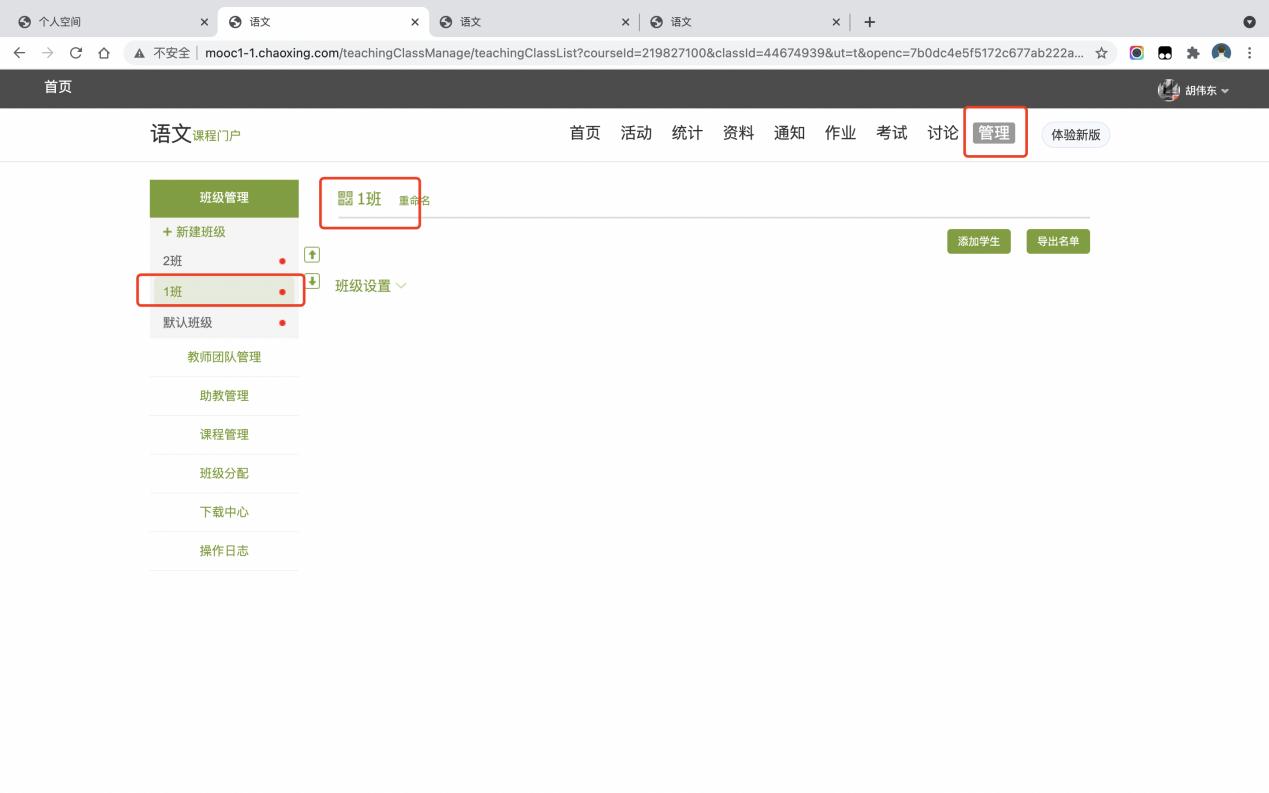This screenshot has height=793, width=1269.
Task: Open 作业 in course navigation
Action: coord(840,133)
